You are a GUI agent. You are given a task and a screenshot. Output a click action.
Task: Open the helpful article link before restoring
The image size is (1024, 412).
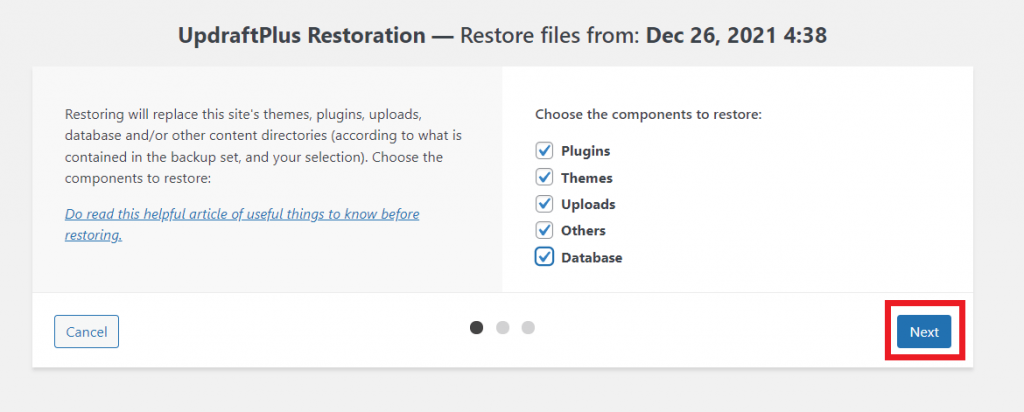pyautogui.click(x=242, y=224)
